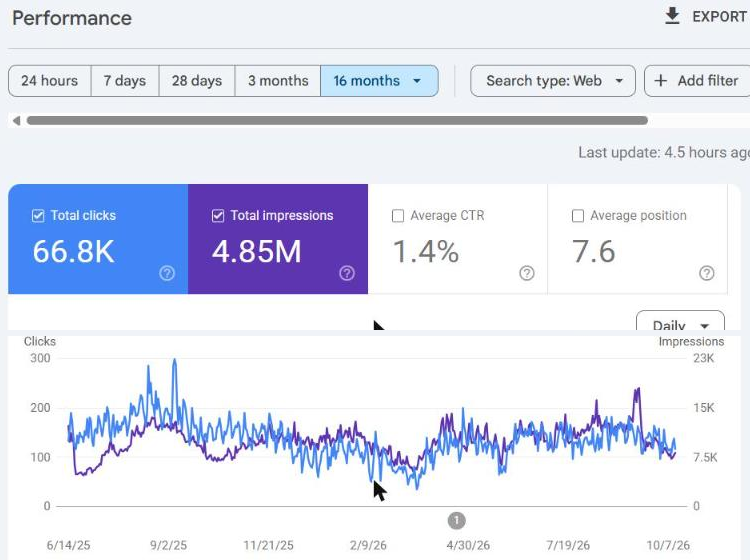Open help for Total clicks

click(x=167, y=273)
